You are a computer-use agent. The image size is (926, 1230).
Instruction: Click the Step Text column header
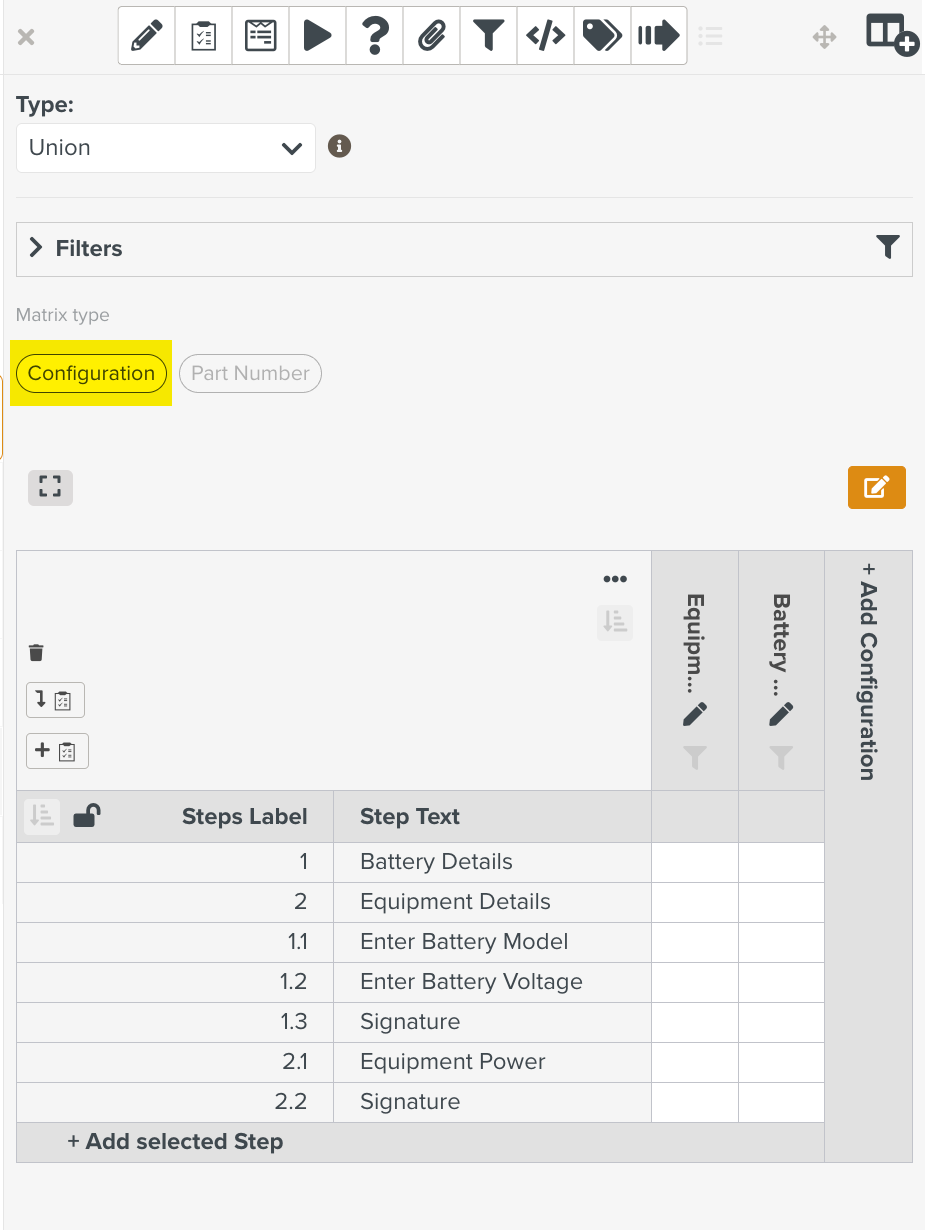pyautogui.click(x=410, y=817)
